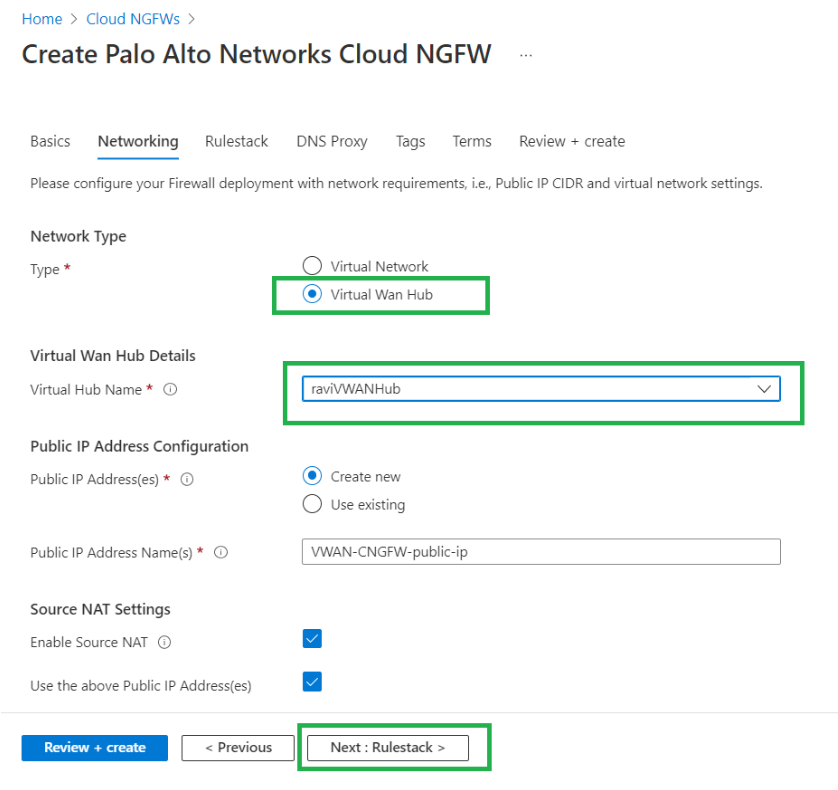
Task: Open the Rulestack tab
Action: click(236, 141)
